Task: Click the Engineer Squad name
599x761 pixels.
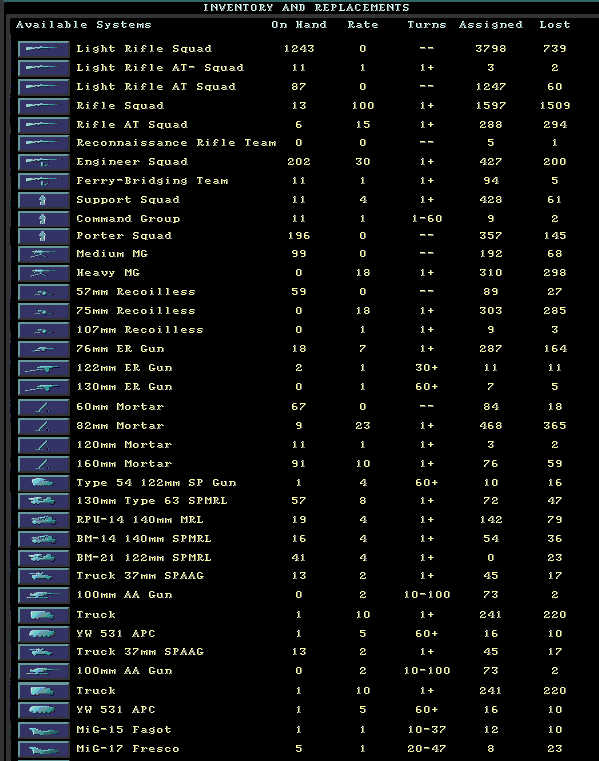Action: click(132, 162)
